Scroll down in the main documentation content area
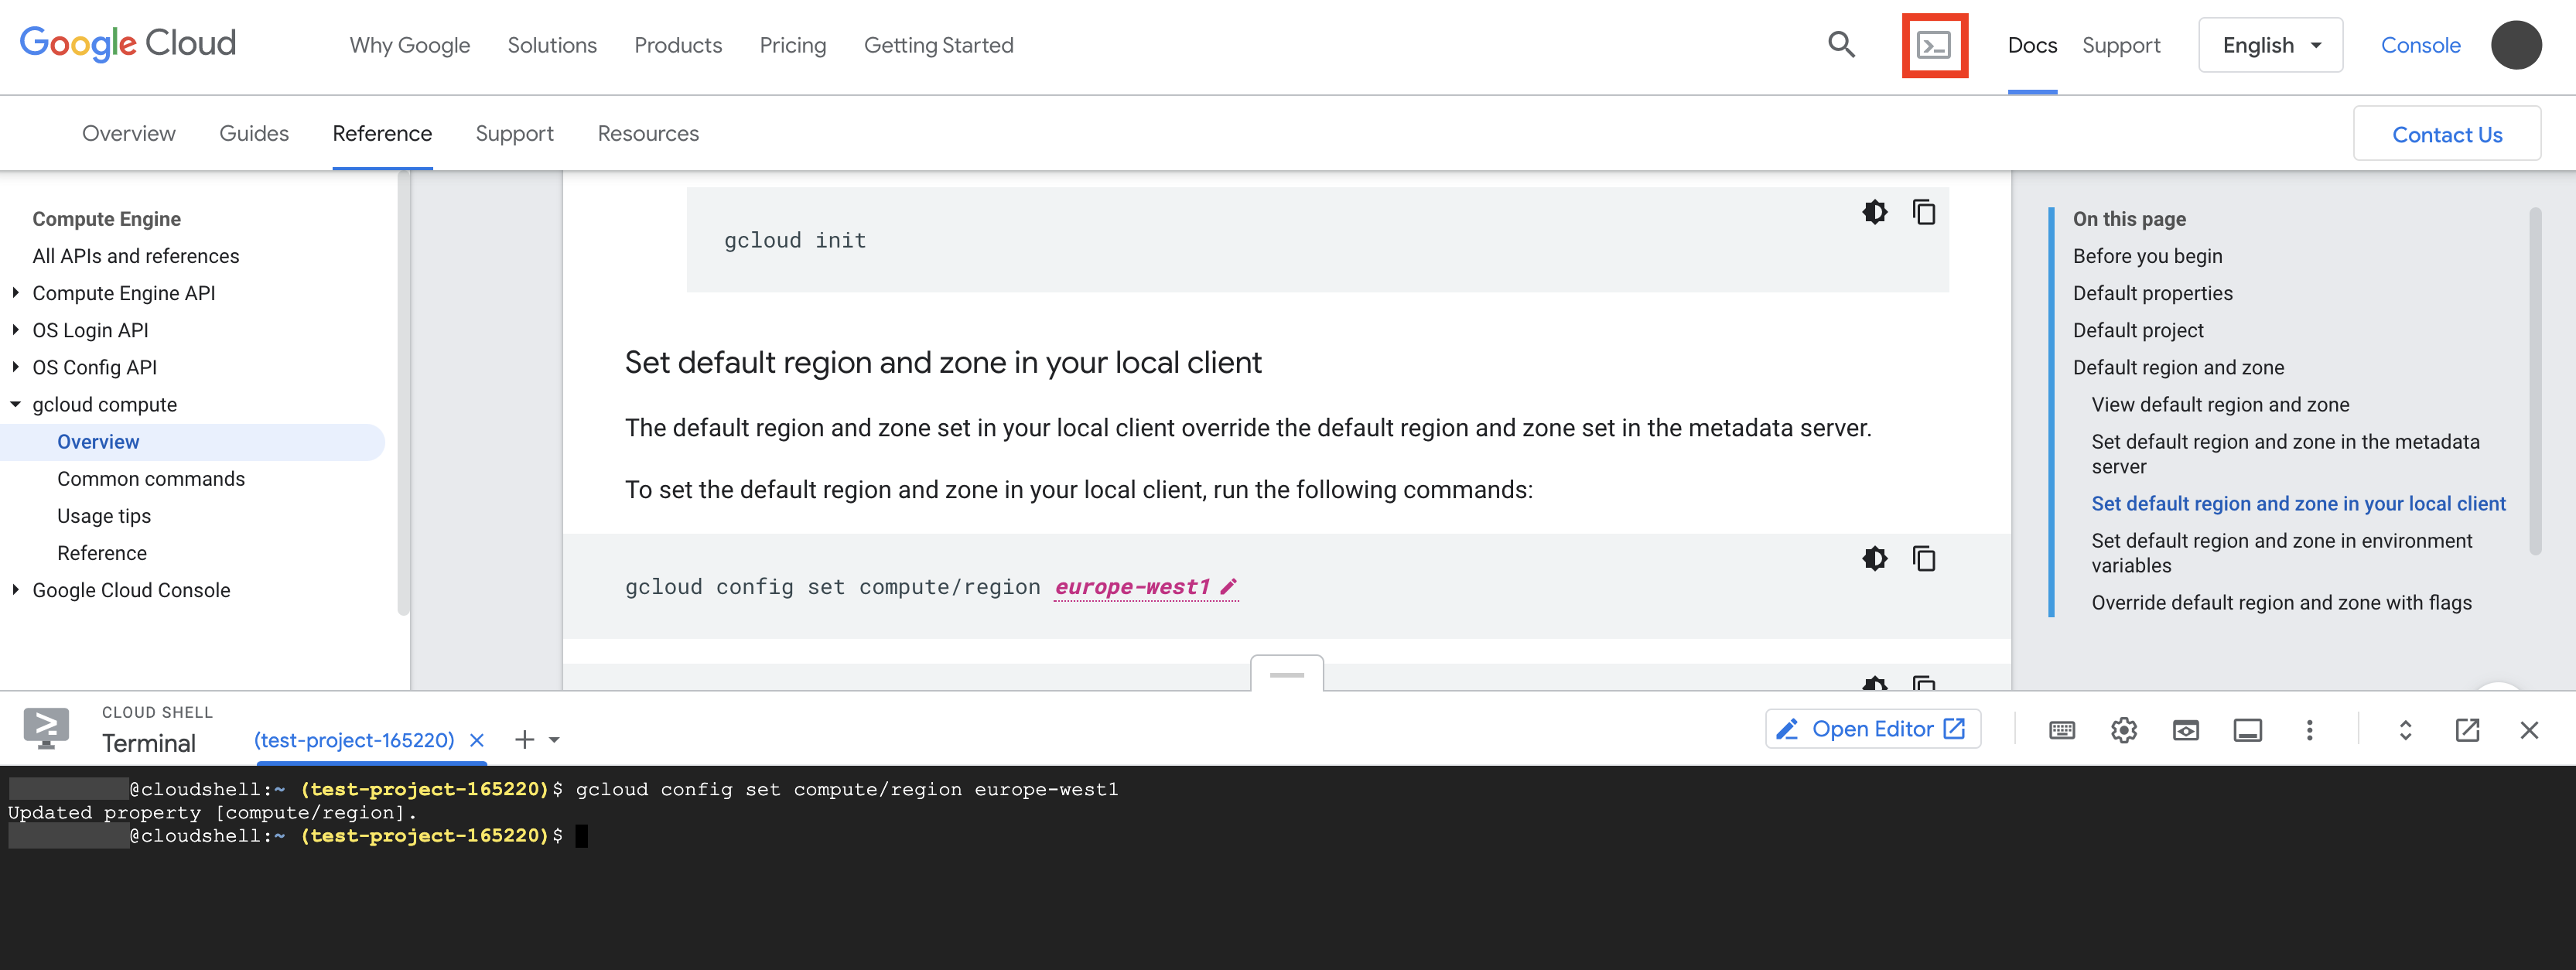 tap(1290, 671)
